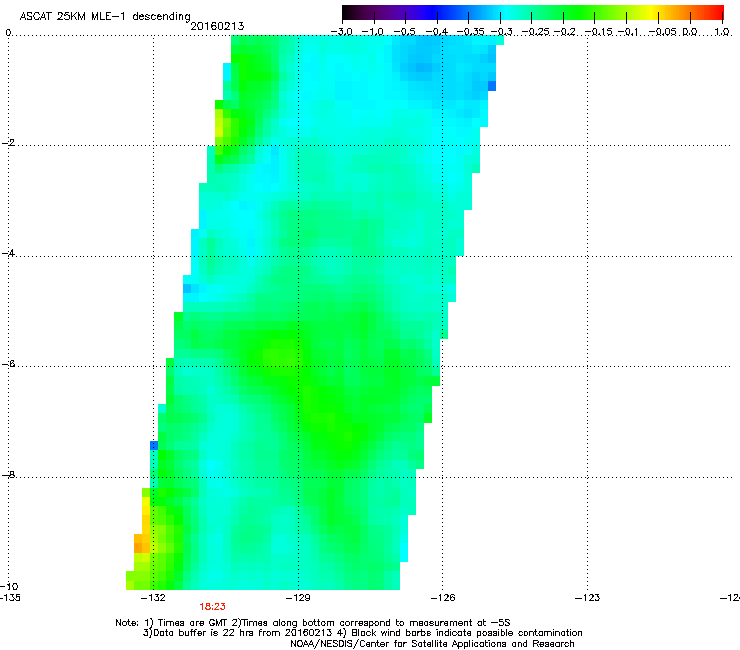The image size is (740, 650).
Task: Click the date label 20160213 near the title
Action: [217, 26]
